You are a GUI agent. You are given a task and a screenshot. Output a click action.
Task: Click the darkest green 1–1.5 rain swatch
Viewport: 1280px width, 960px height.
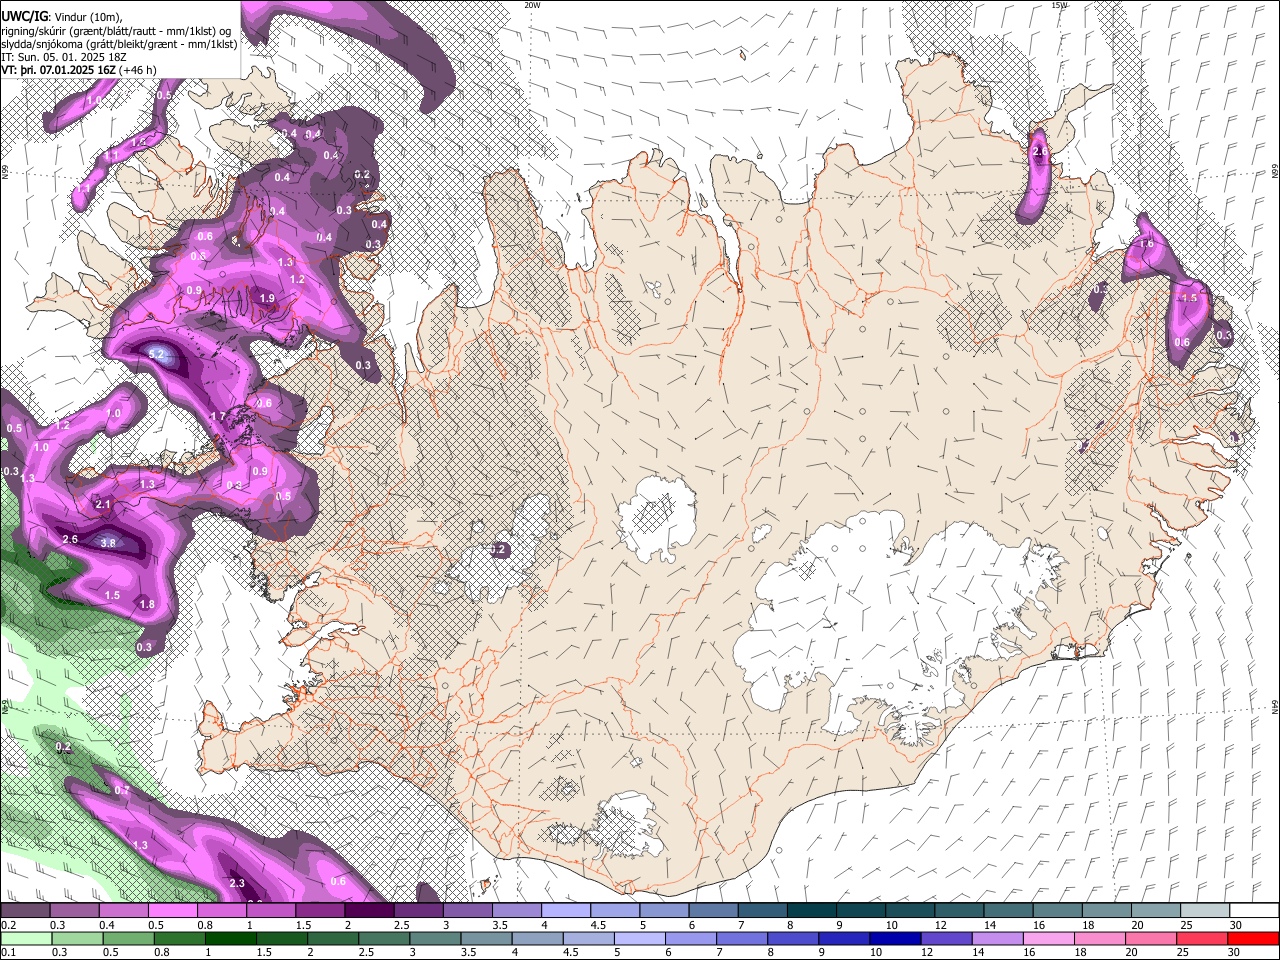click(231, 938)
